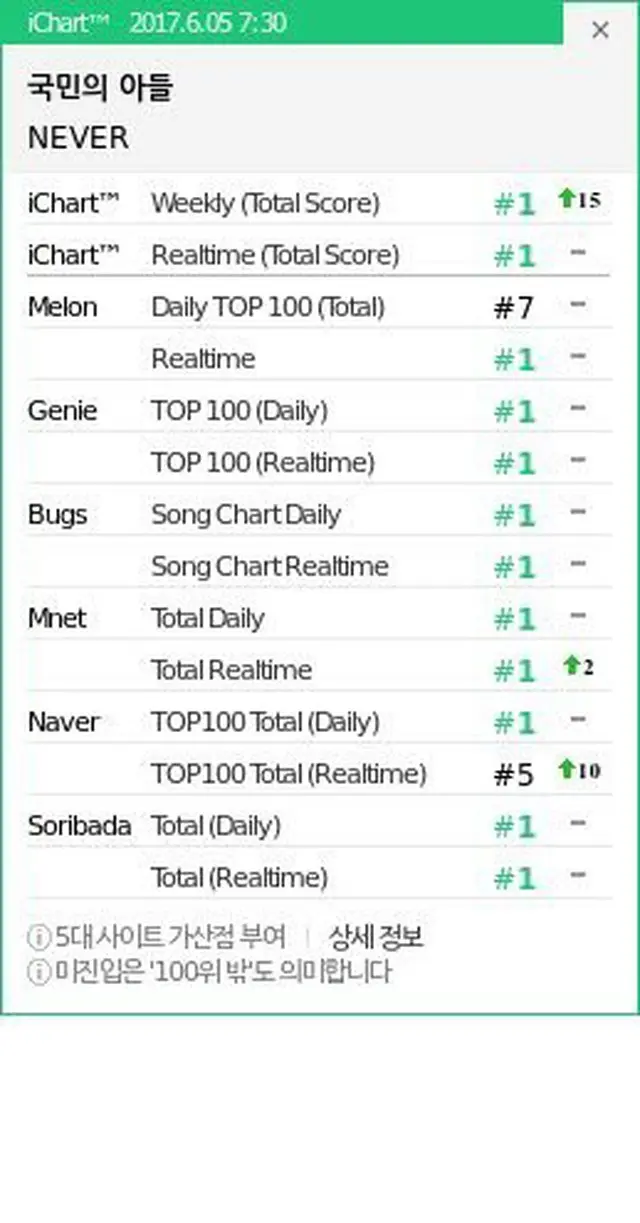Select iChart Weekly (Total Score) entry
The width and height of the screenshot is (640, 1223).
point(265,203)
